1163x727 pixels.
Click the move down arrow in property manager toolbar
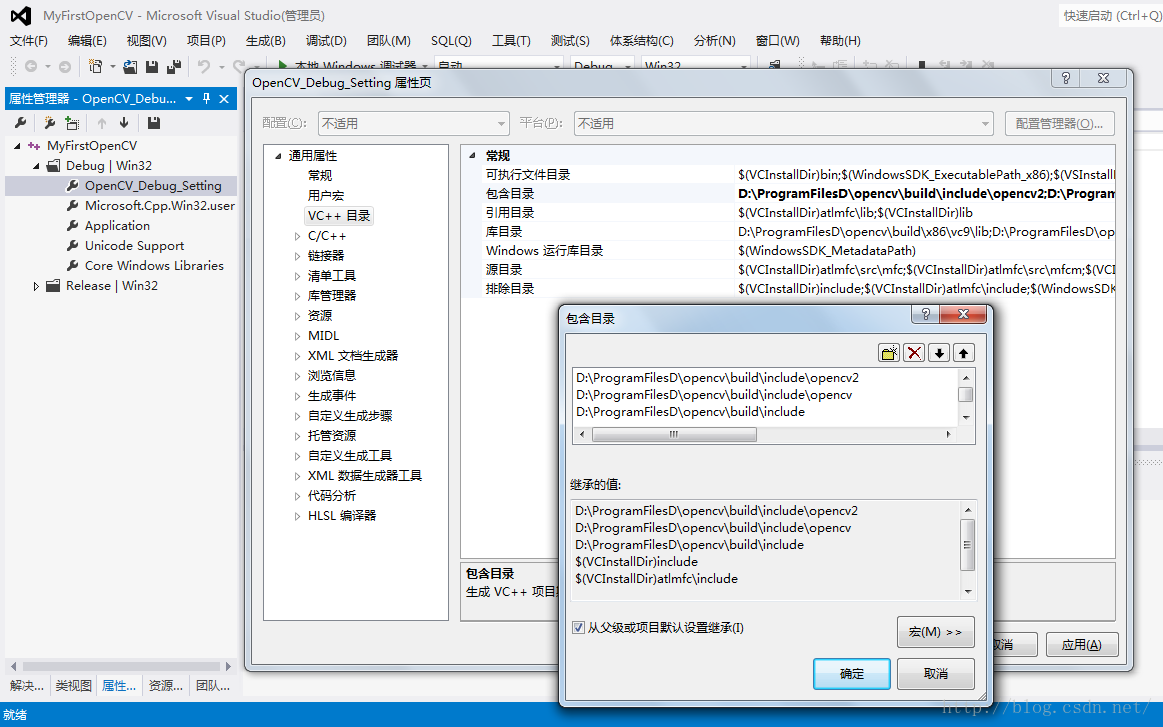124,122
